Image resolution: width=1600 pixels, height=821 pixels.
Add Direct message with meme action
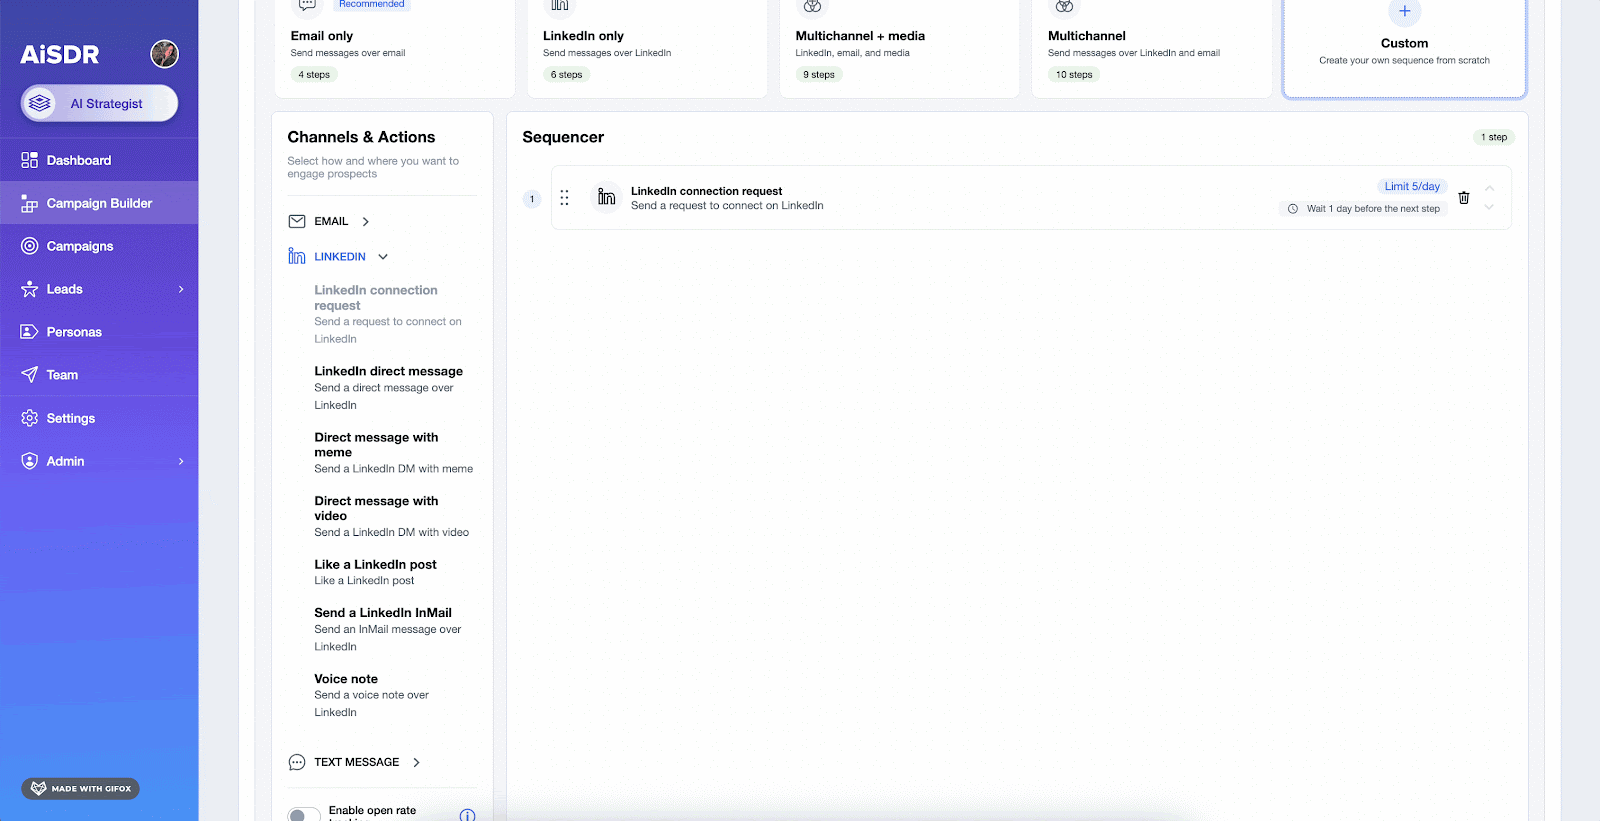pyautogui.click(x=393, y=452)
